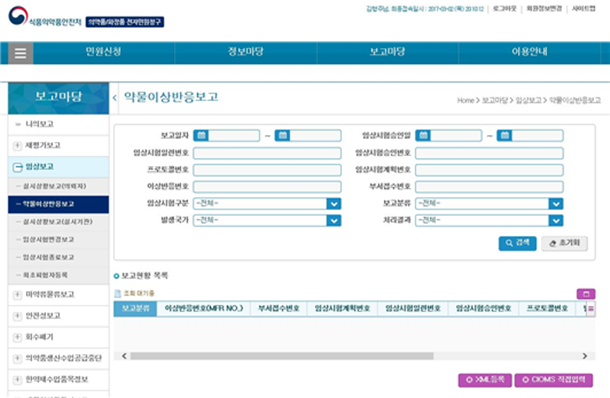Click the 프로토콜번호 input field
The height and width of the screenshot is (398, 610).
[x=267, y=170]
